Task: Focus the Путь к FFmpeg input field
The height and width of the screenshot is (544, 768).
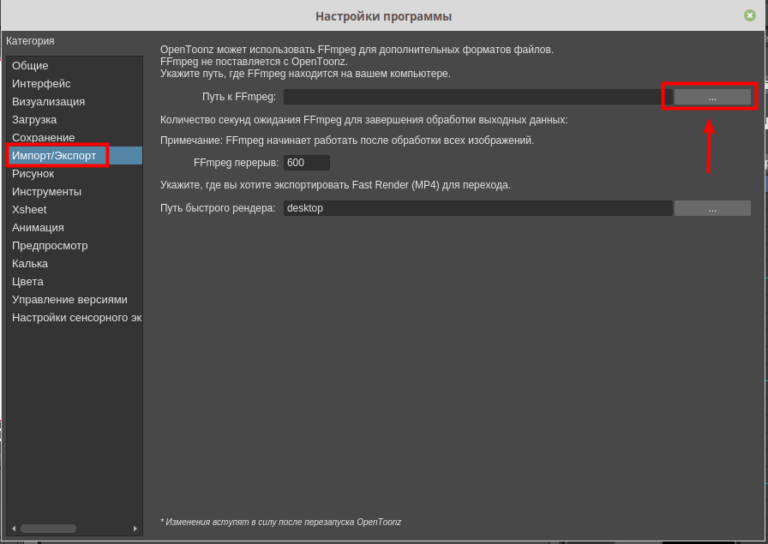Action: point(478,97)
